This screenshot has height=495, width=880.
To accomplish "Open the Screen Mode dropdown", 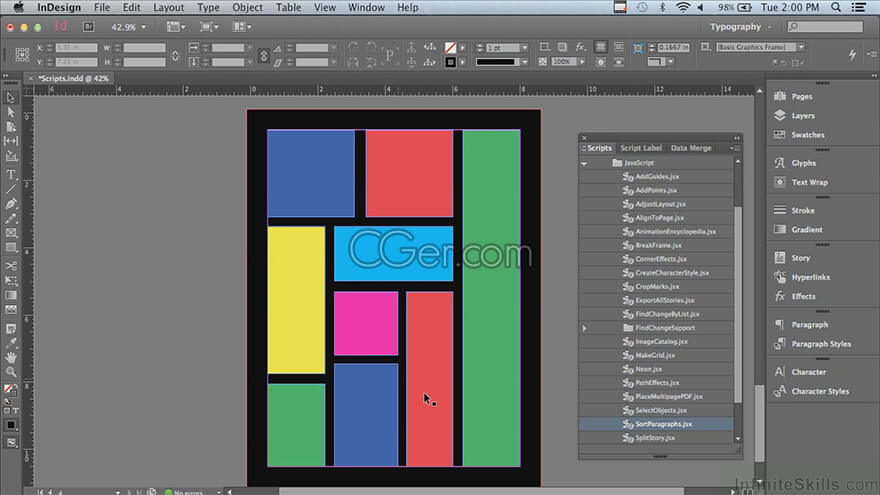I will 209,26.
